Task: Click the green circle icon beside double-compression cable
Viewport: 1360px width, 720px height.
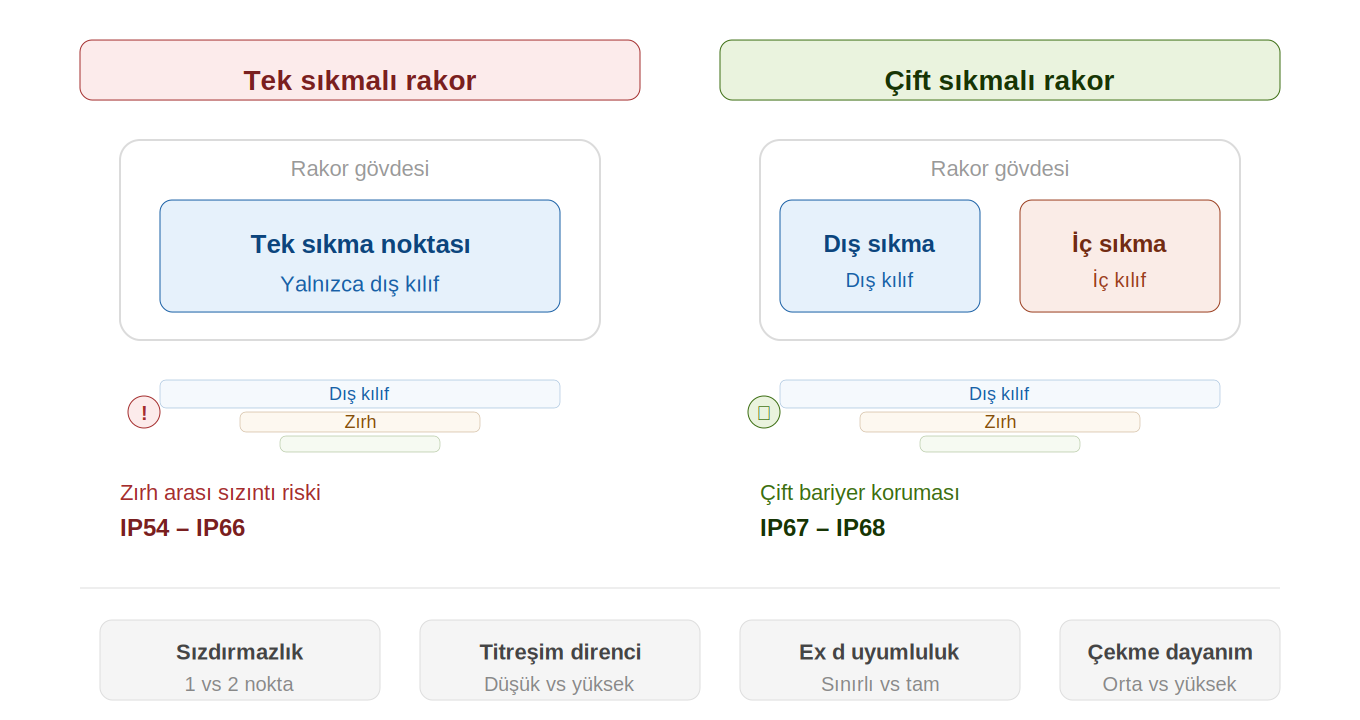Action: click(764, 412)
